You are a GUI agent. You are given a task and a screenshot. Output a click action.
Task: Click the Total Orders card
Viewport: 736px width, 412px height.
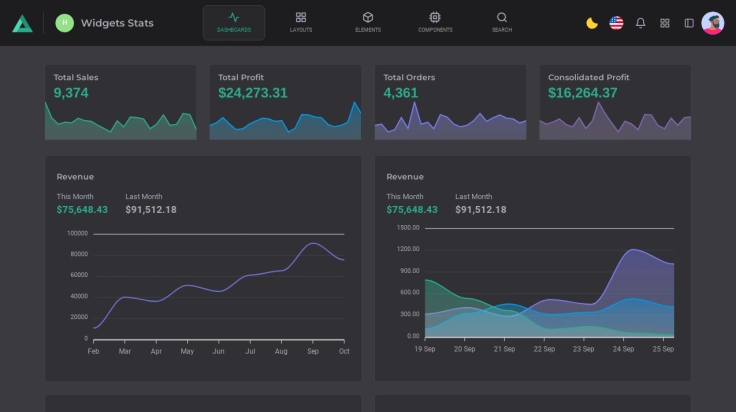click(450, 102)
